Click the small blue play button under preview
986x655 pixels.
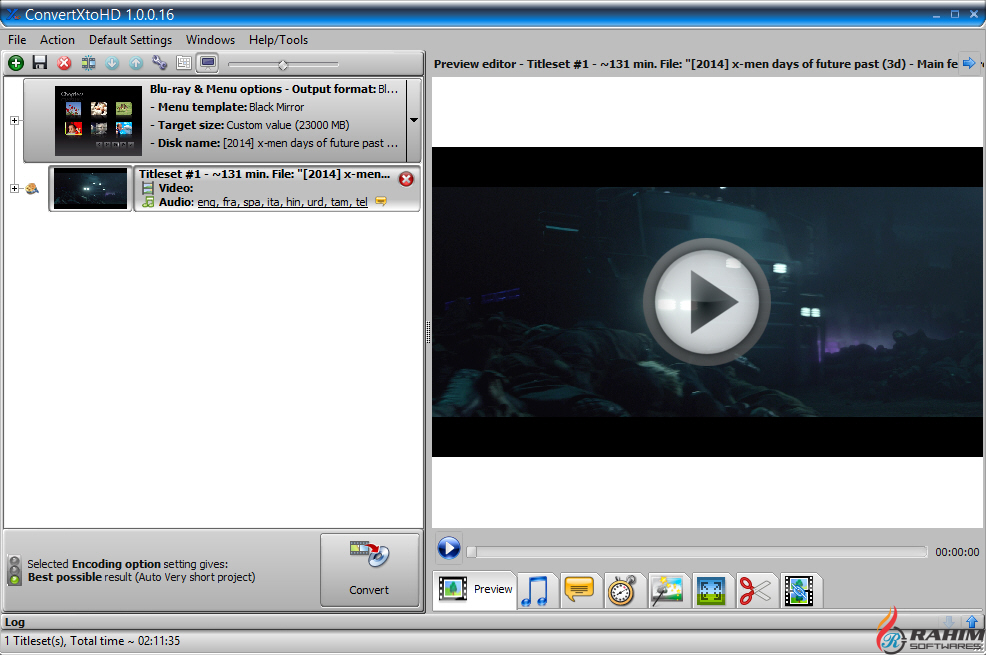[448, 548]
